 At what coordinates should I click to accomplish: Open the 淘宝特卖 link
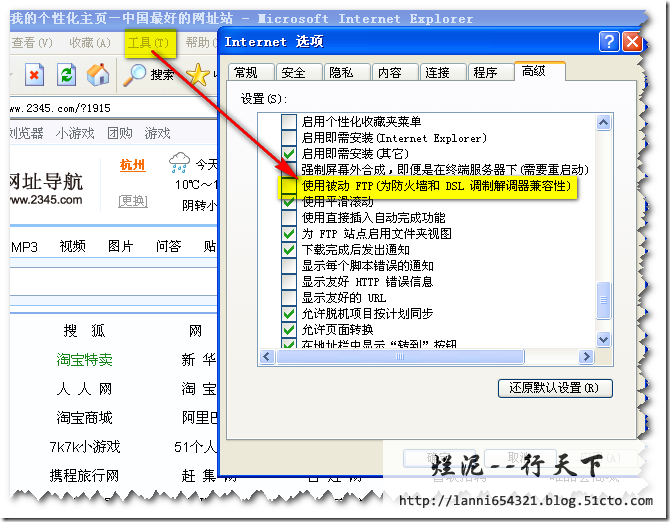point(84,360)
